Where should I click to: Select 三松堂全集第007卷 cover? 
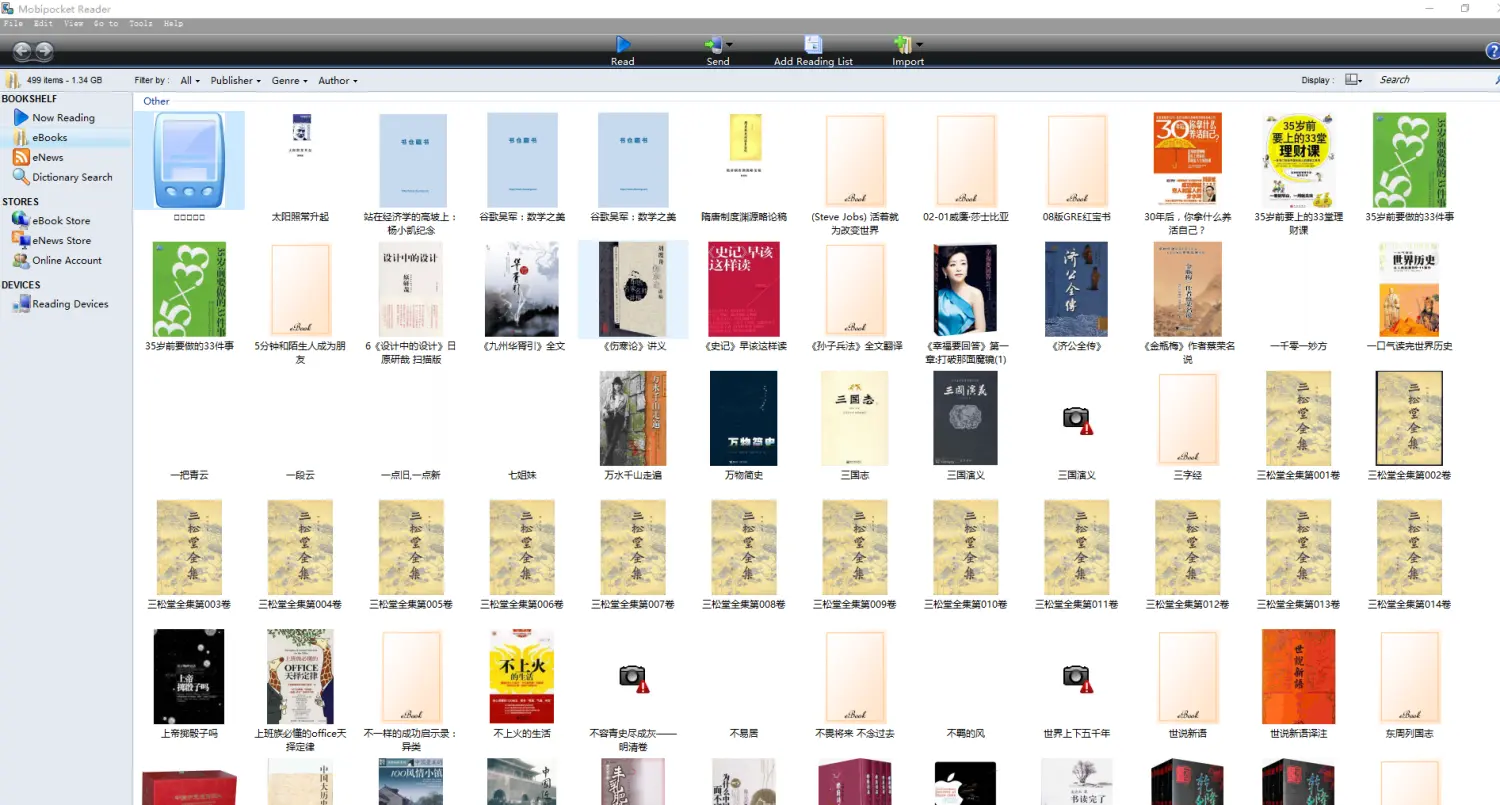pos(633,547)
